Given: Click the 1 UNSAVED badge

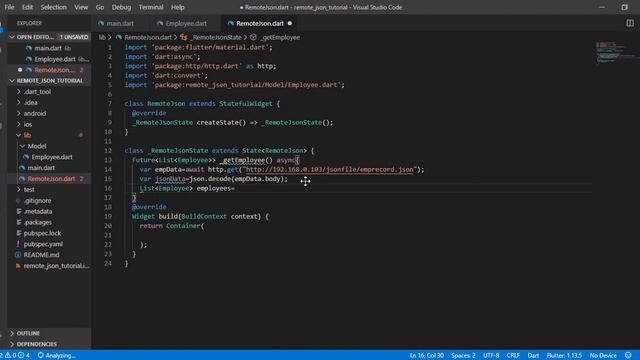Looking at the screenshot, I should [74, 37].
